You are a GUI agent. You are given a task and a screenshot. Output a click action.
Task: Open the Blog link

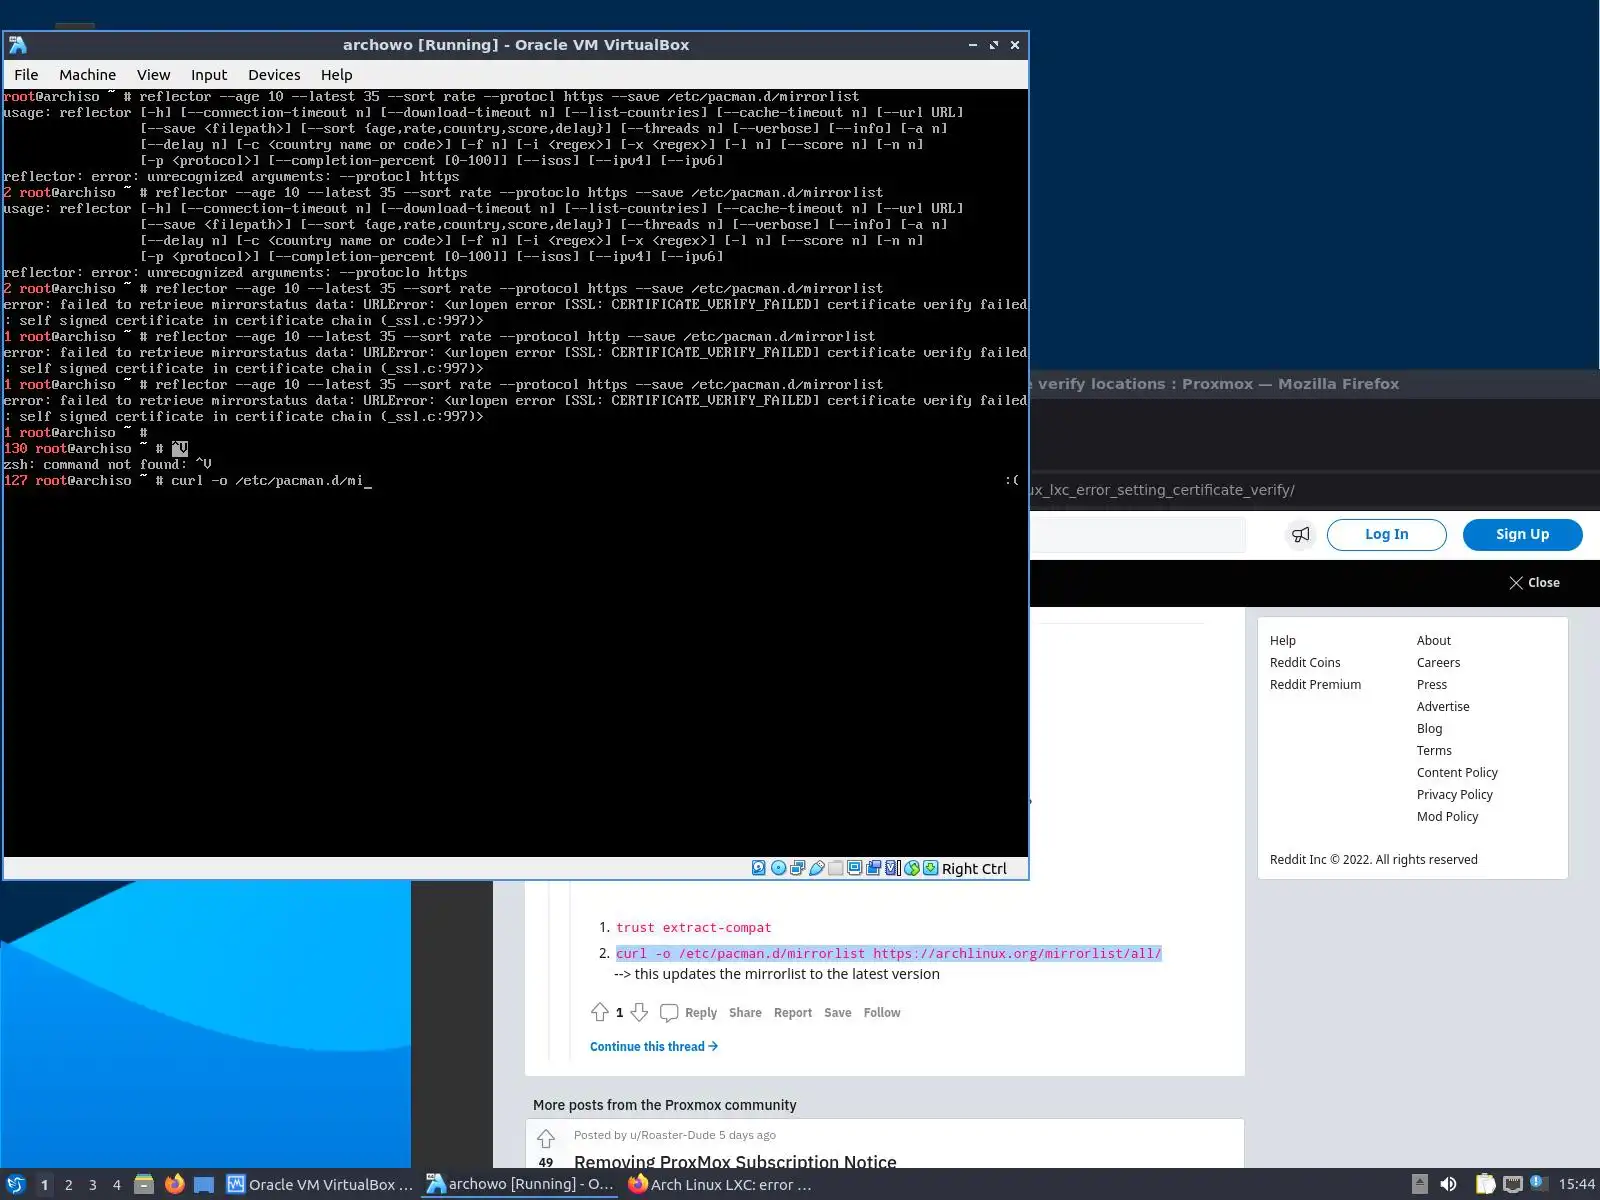pos(1429,729)
